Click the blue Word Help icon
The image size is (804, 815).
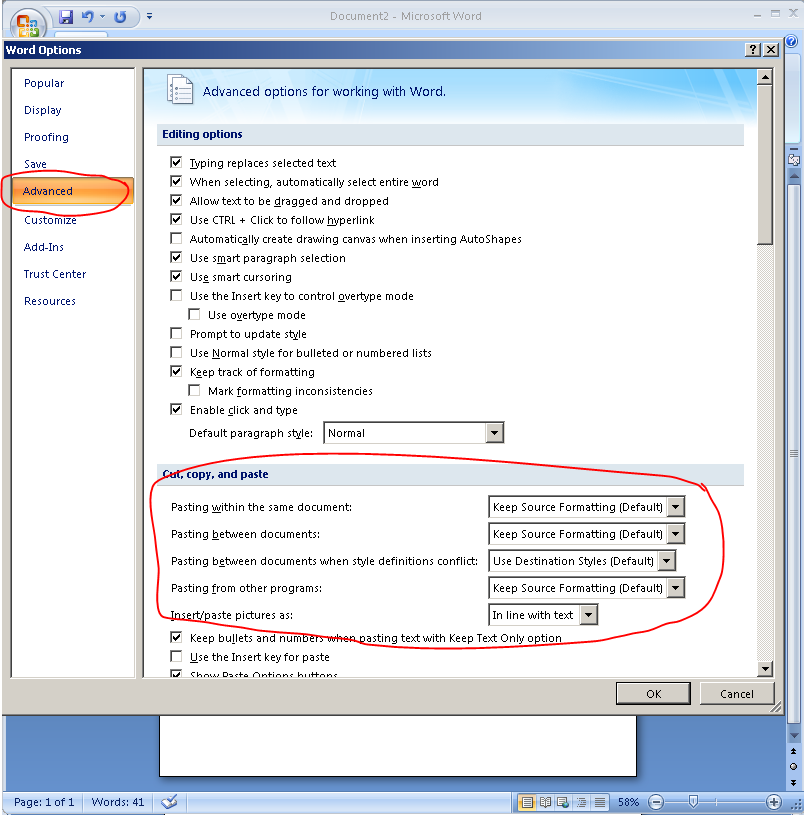click(x=791, y=41)
